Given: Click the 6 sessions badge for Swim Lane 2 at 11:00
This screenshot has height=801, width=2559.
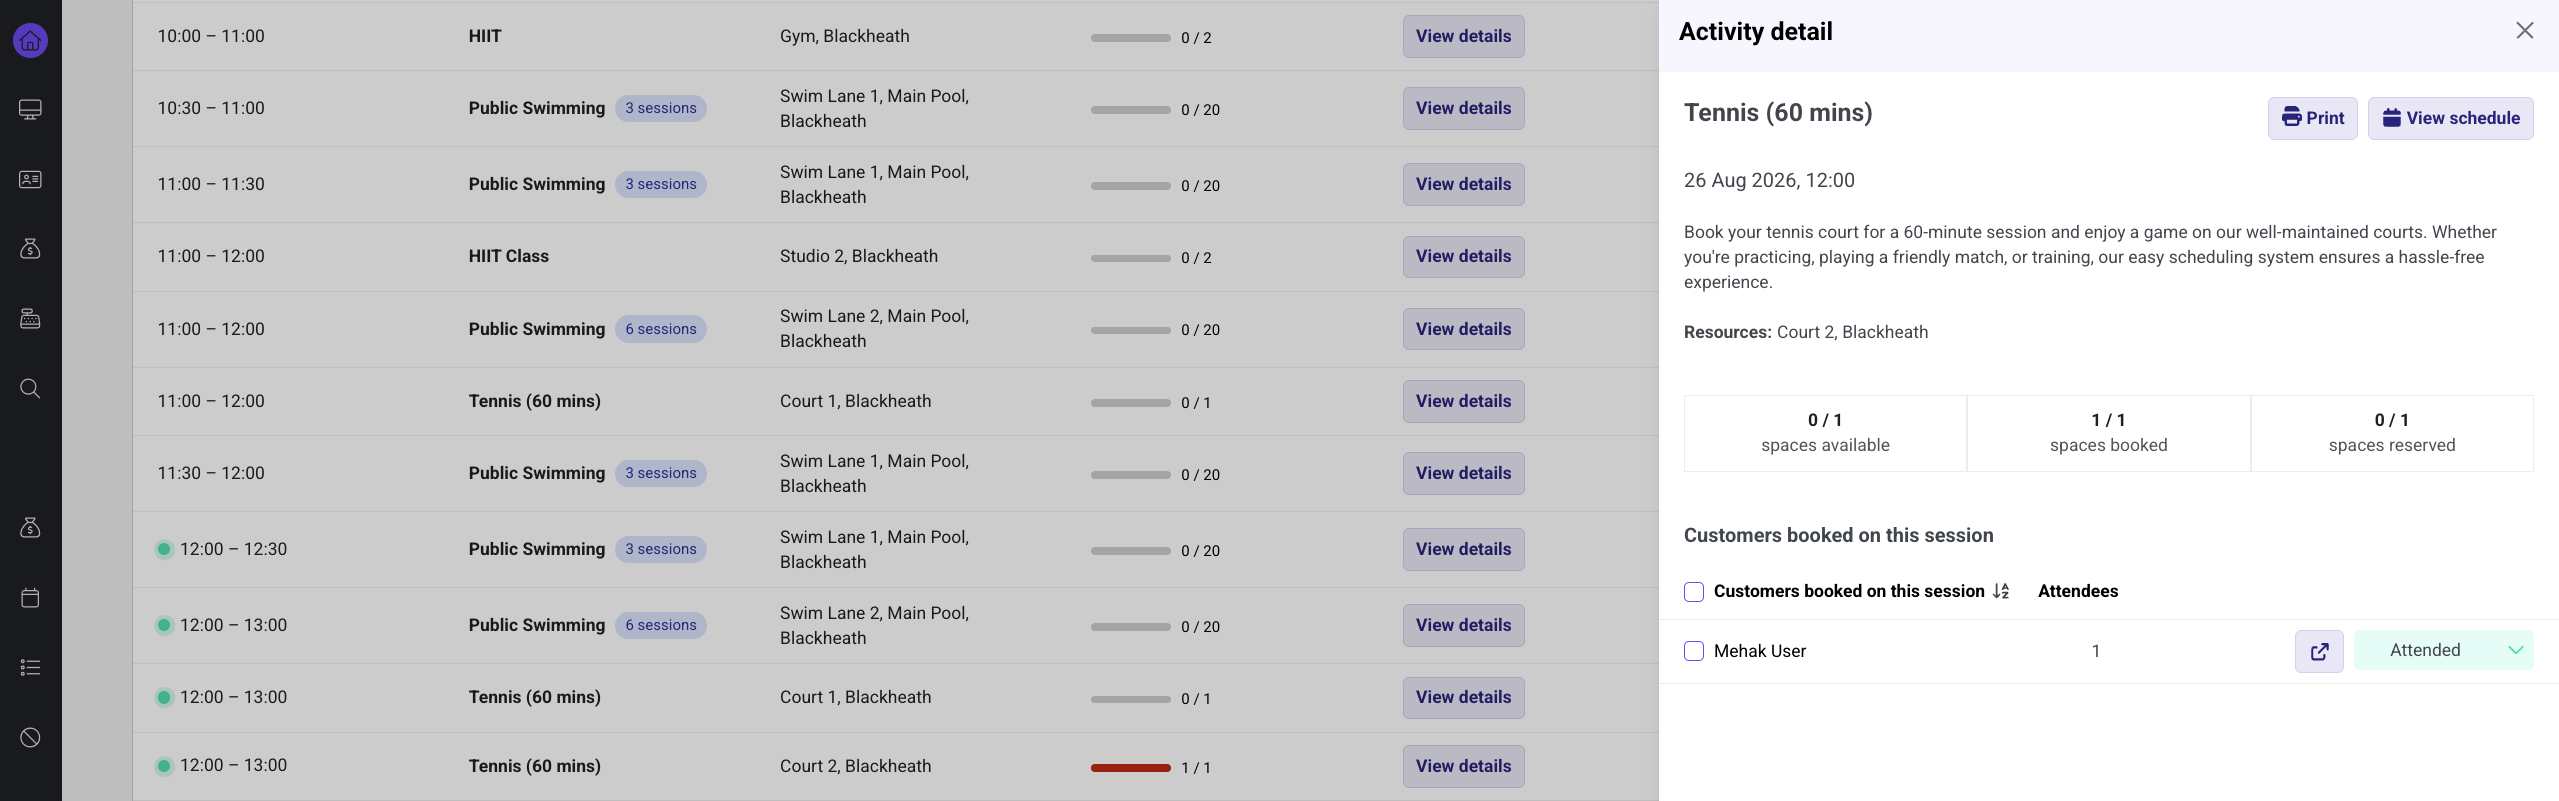Looking at the screenshot, I should (661, 329).
